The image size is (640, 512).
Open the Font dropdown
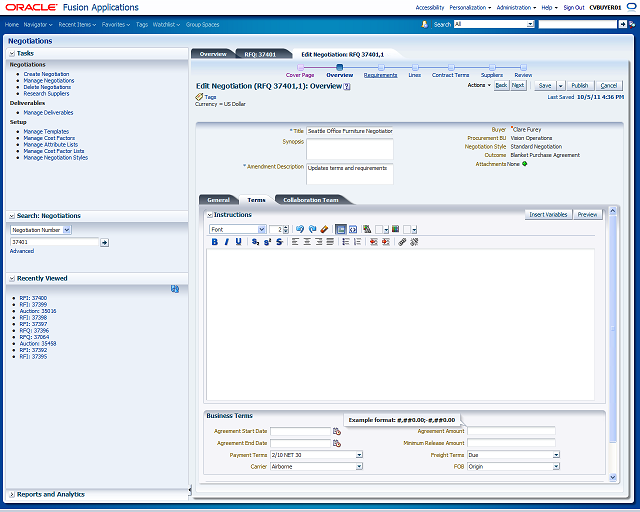[x=262, y=229]
